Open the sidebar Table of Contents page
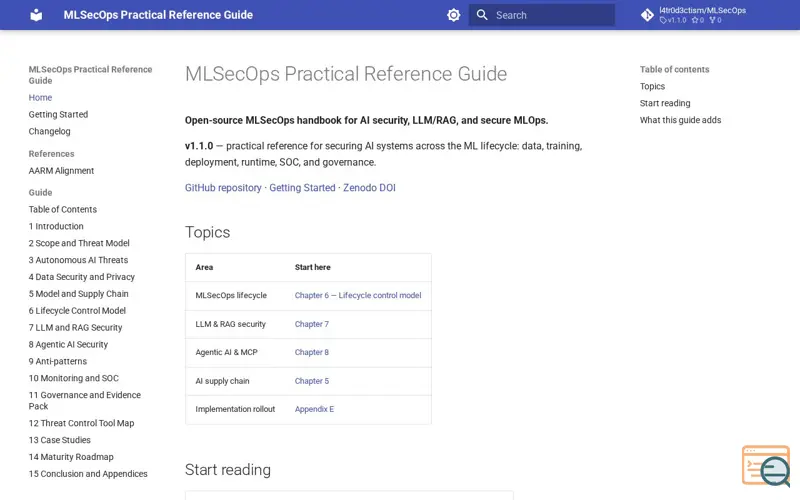 [63, 209]
